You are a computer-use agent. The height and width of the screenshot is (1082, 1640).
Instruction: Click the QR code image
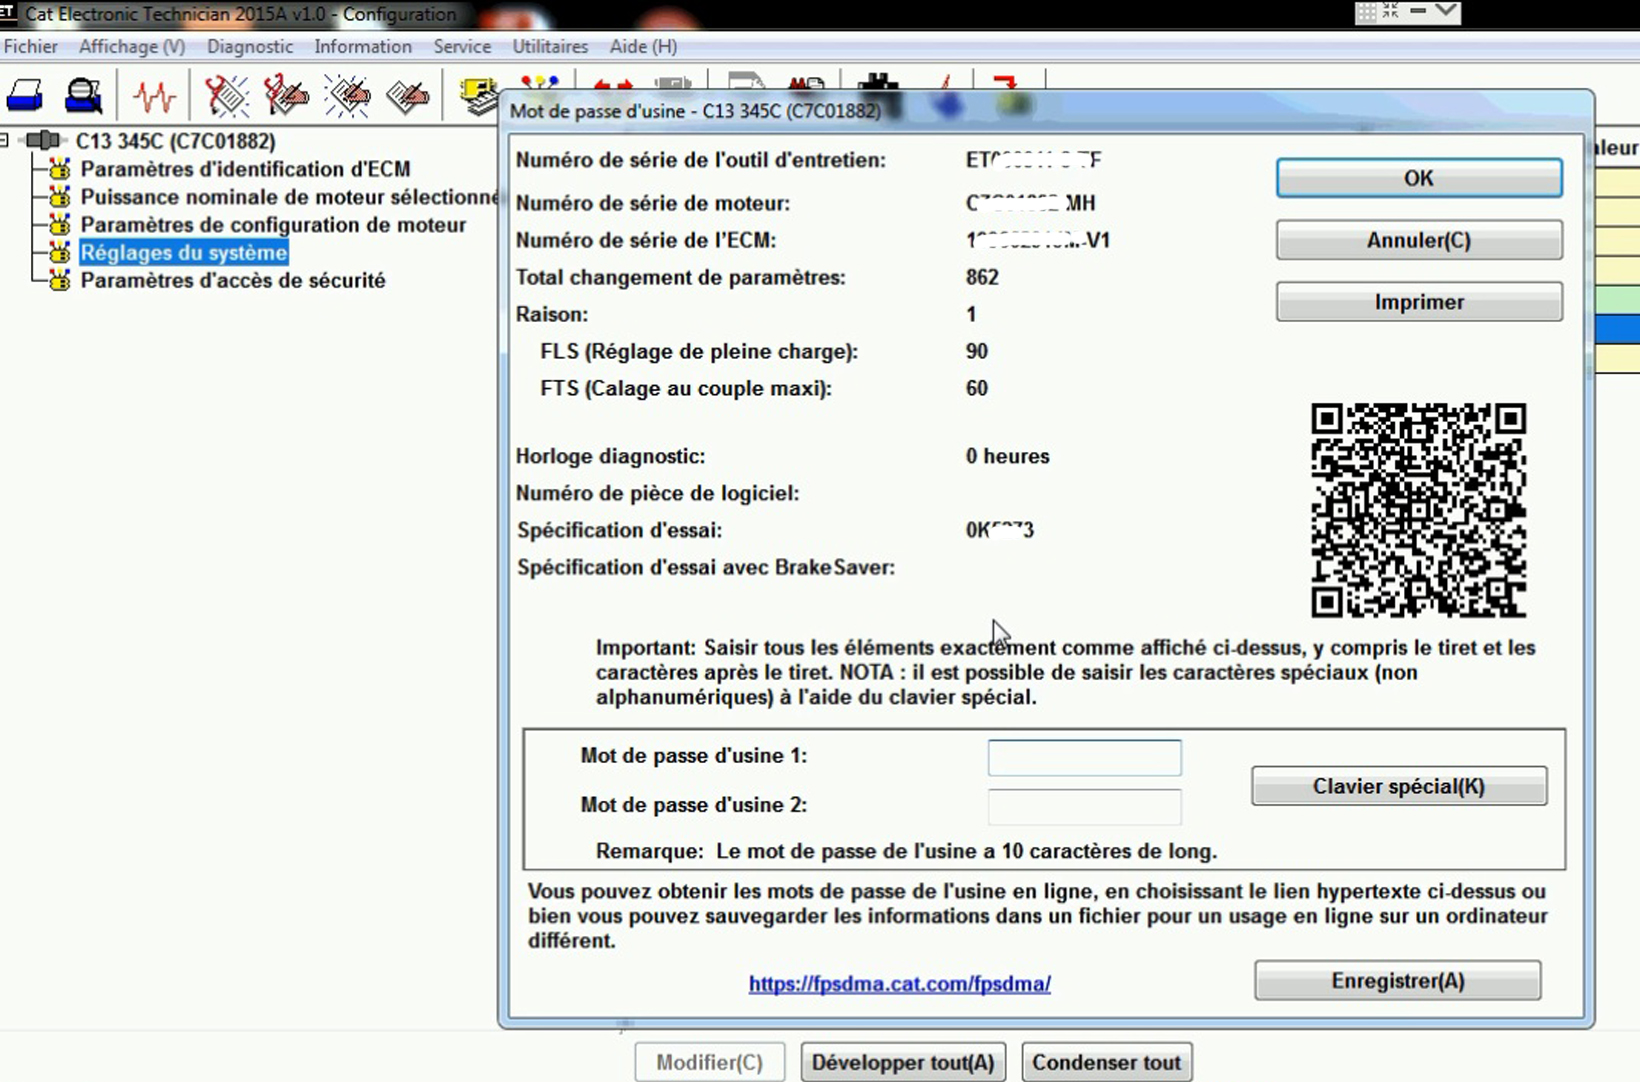pyautogui.click(x=1417, y=510)
